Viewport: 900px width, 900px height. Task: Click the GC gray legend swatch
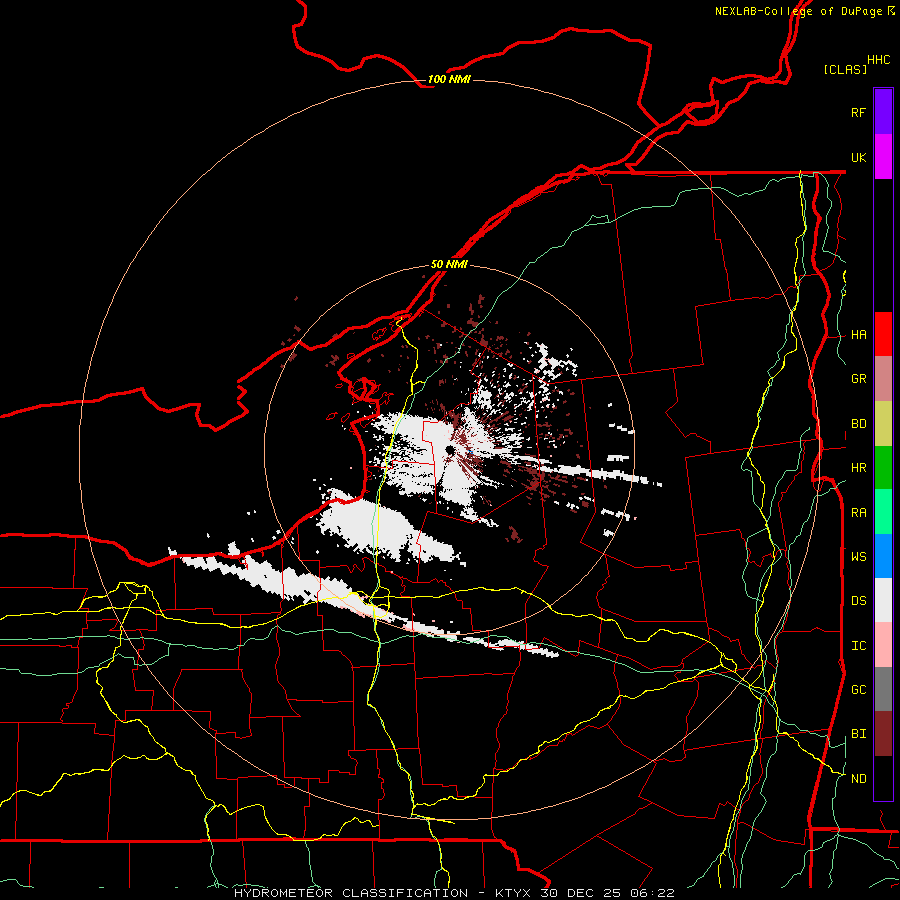(x=883, y=689)
